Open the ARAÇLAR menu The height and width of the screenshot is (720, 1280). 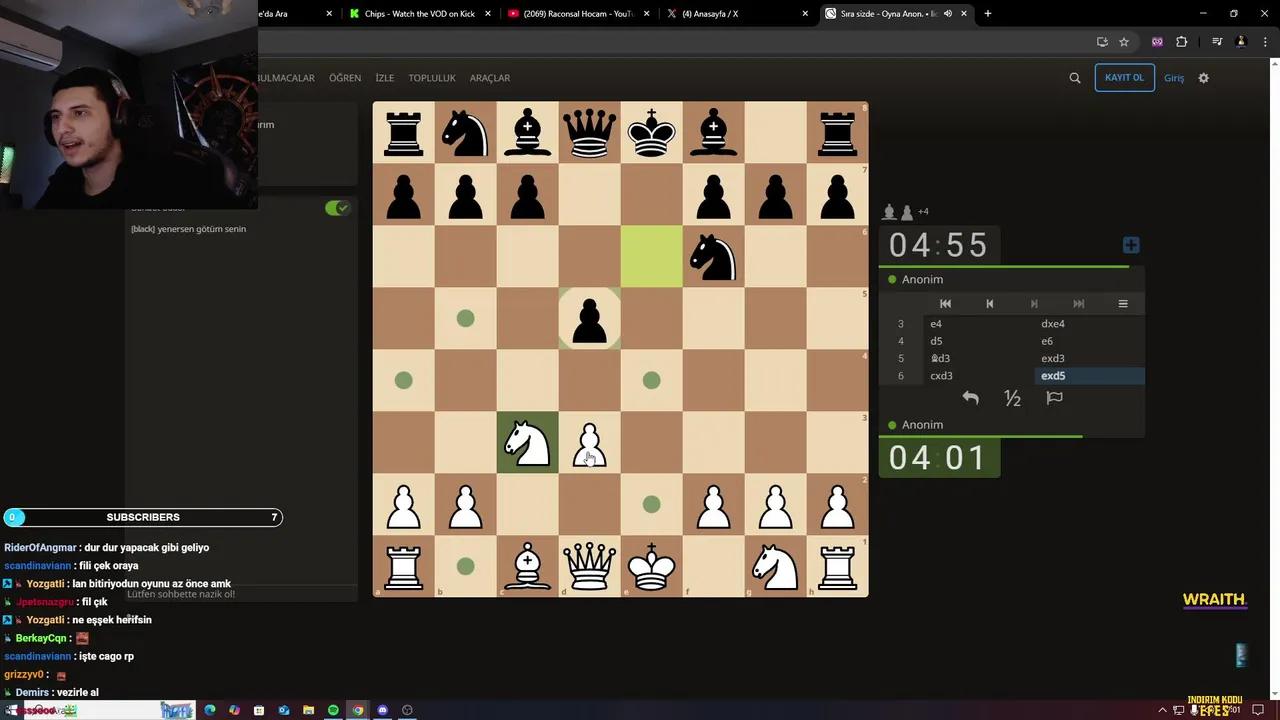click(490, 78)
